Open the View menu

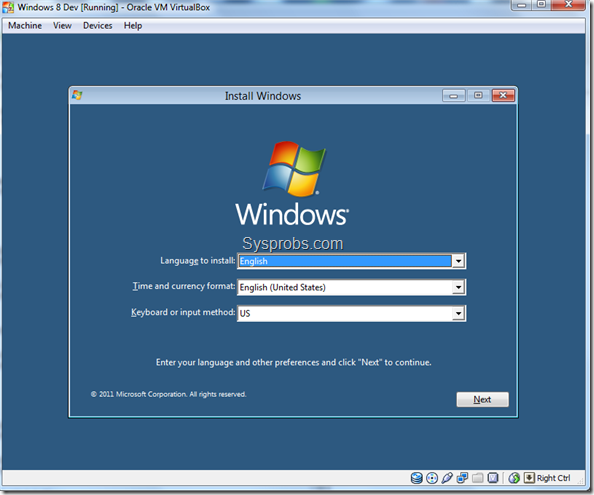click(x=62, y=26)
